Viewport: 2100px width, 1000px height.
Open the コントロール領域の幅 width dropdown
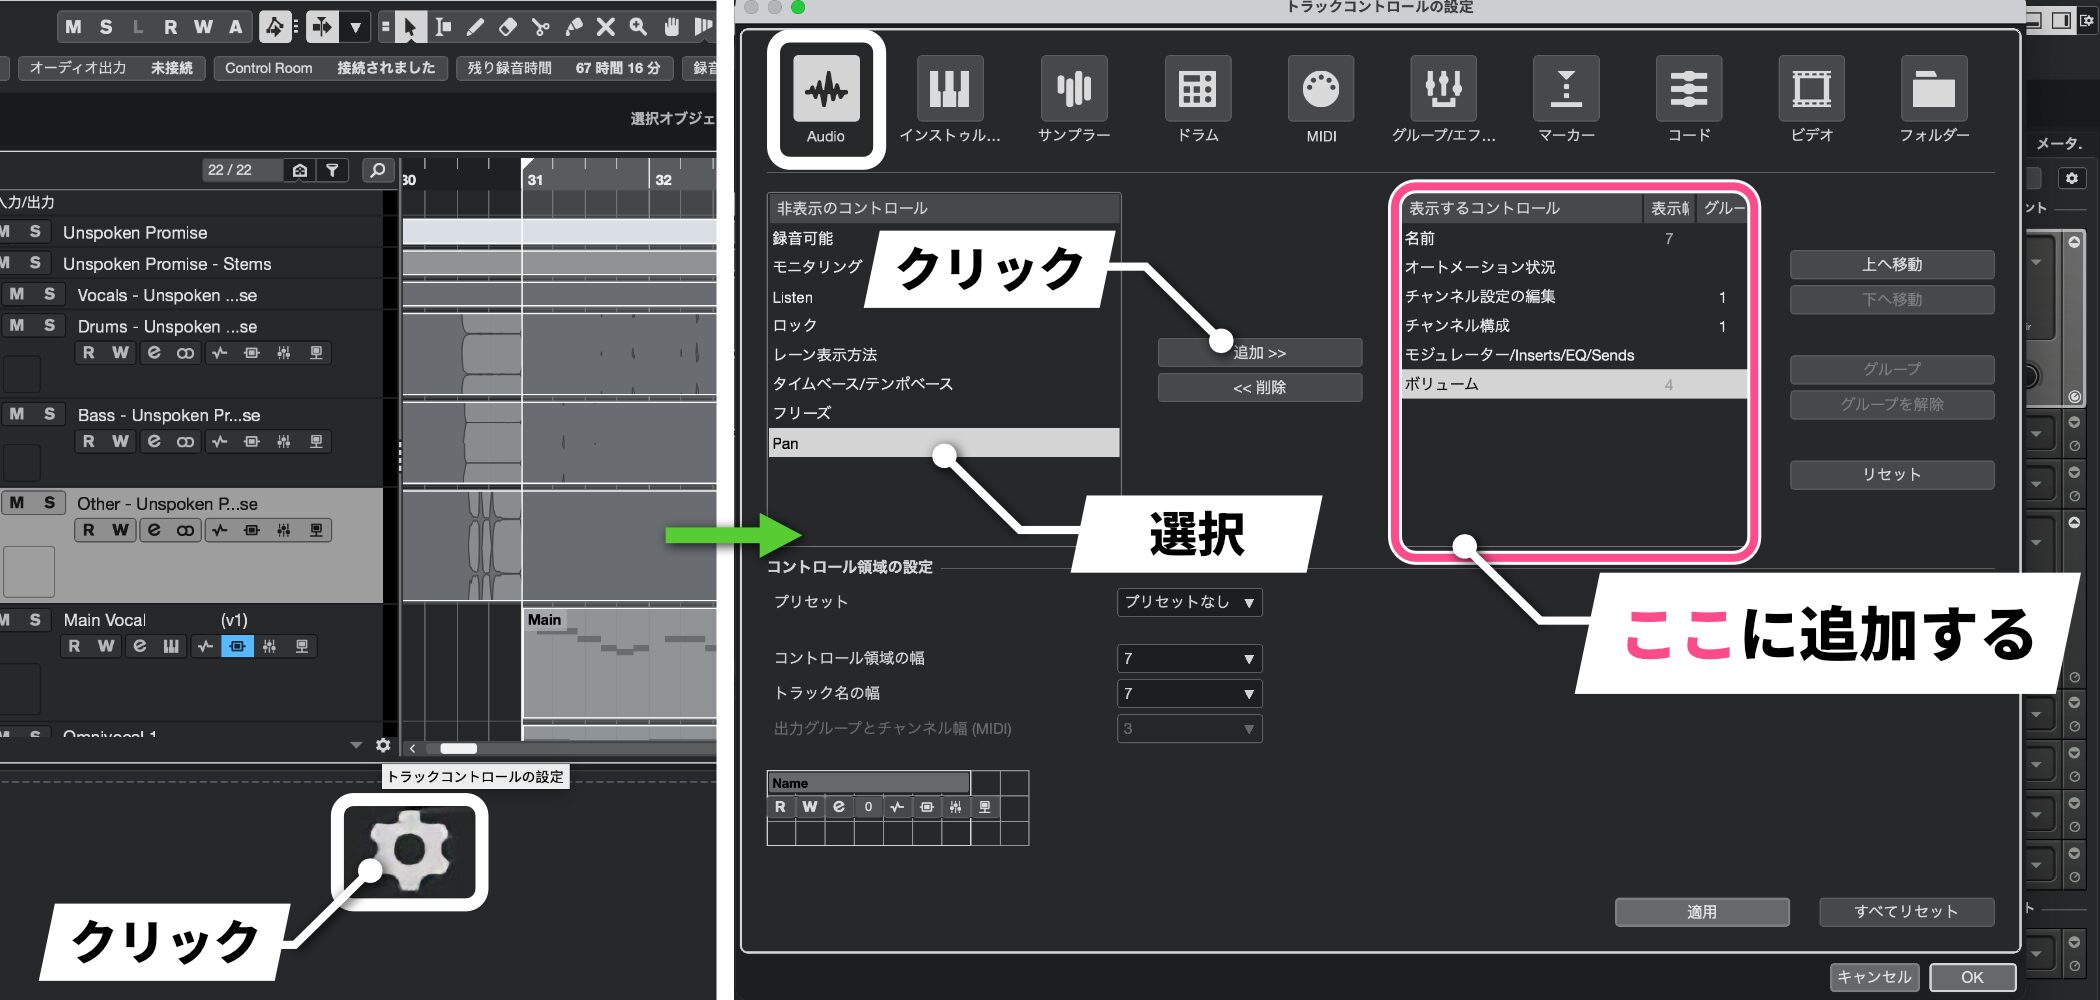(1189, 658)
